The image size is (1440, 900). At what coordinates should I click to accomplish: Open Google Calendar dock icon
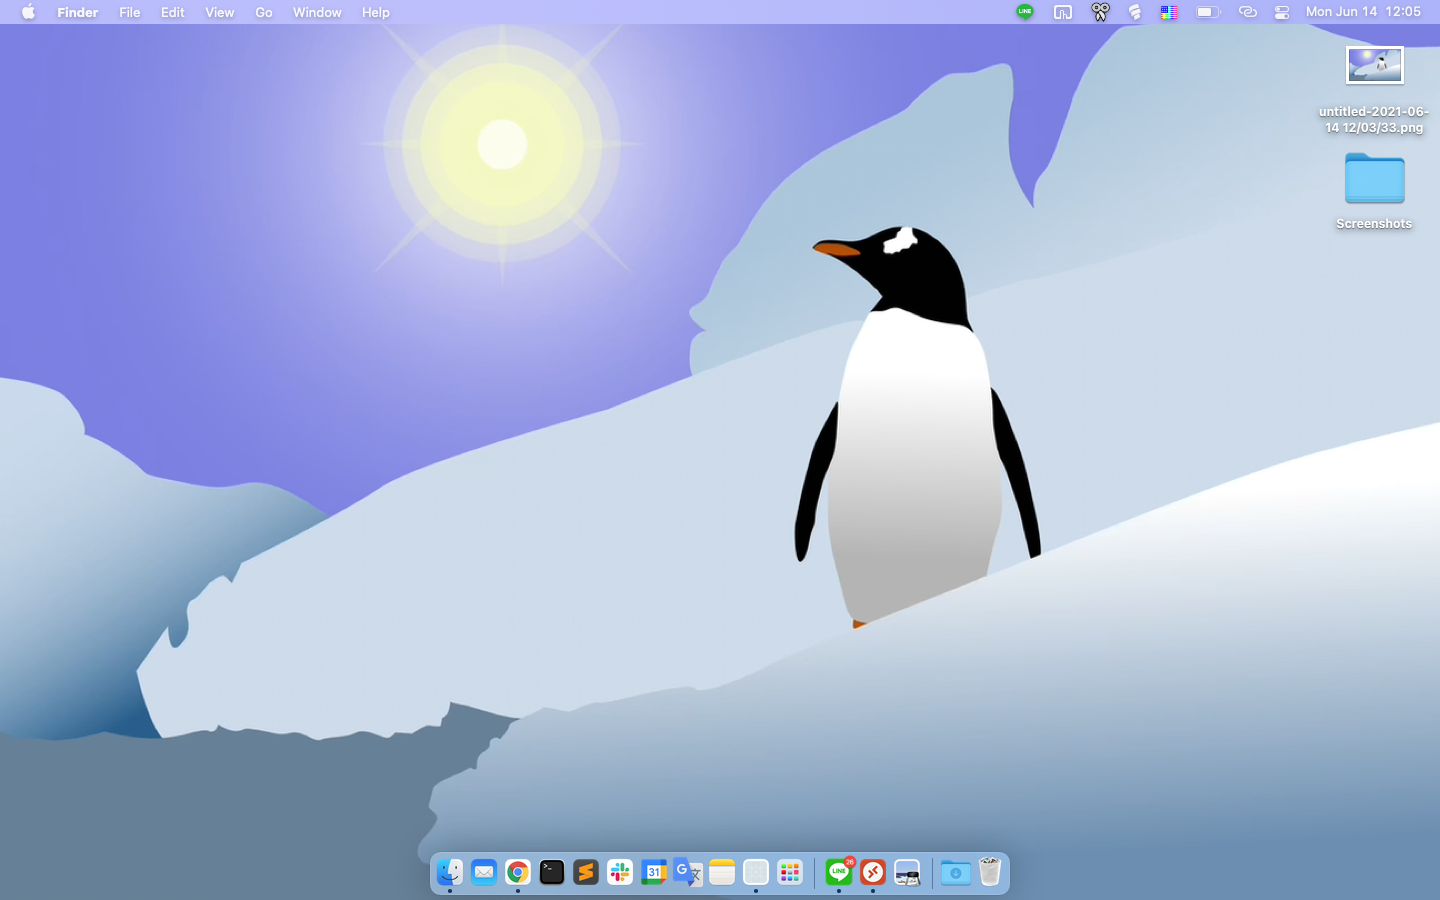[653, 872]
